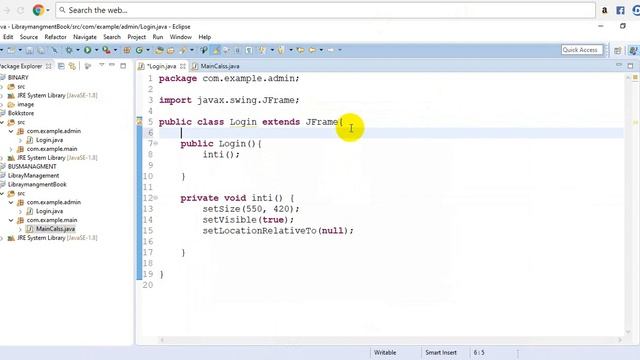This screenshot has height=360, width=640.
Task: Fold the Login() constructor at line 7
Action: (156, 144)
